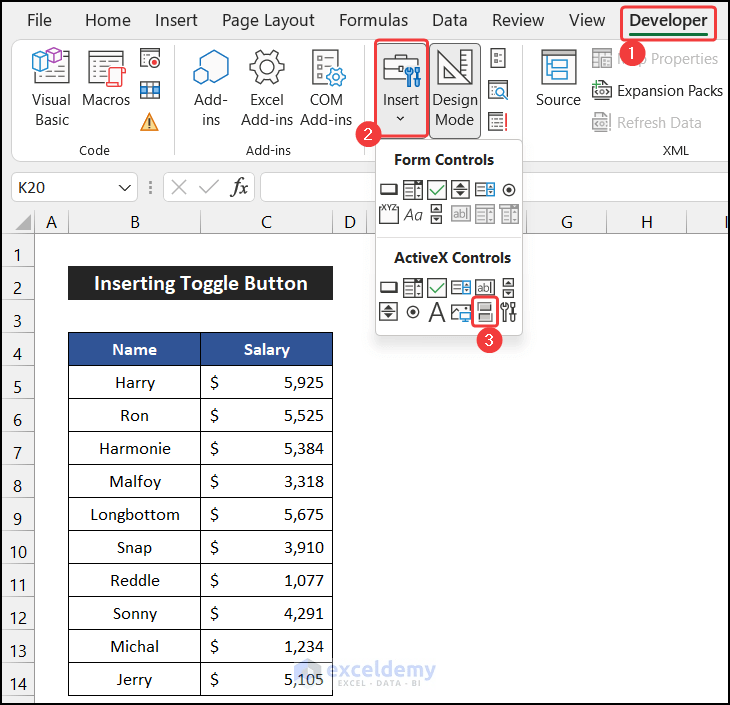Open Excel Add-ins manager
Viewport: 730px width, 705px height.
[x=267, y=88]
